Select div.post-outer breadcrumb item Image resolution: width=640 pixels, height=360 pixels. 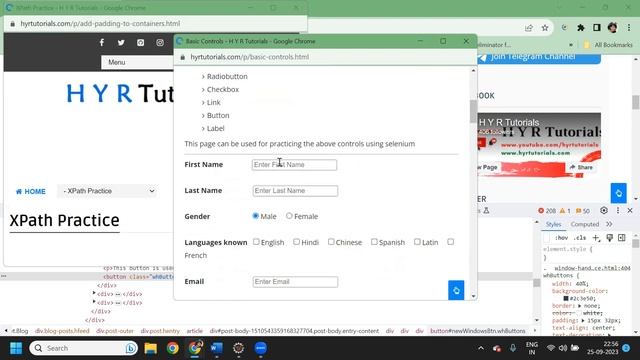click(x=115, y=331)
